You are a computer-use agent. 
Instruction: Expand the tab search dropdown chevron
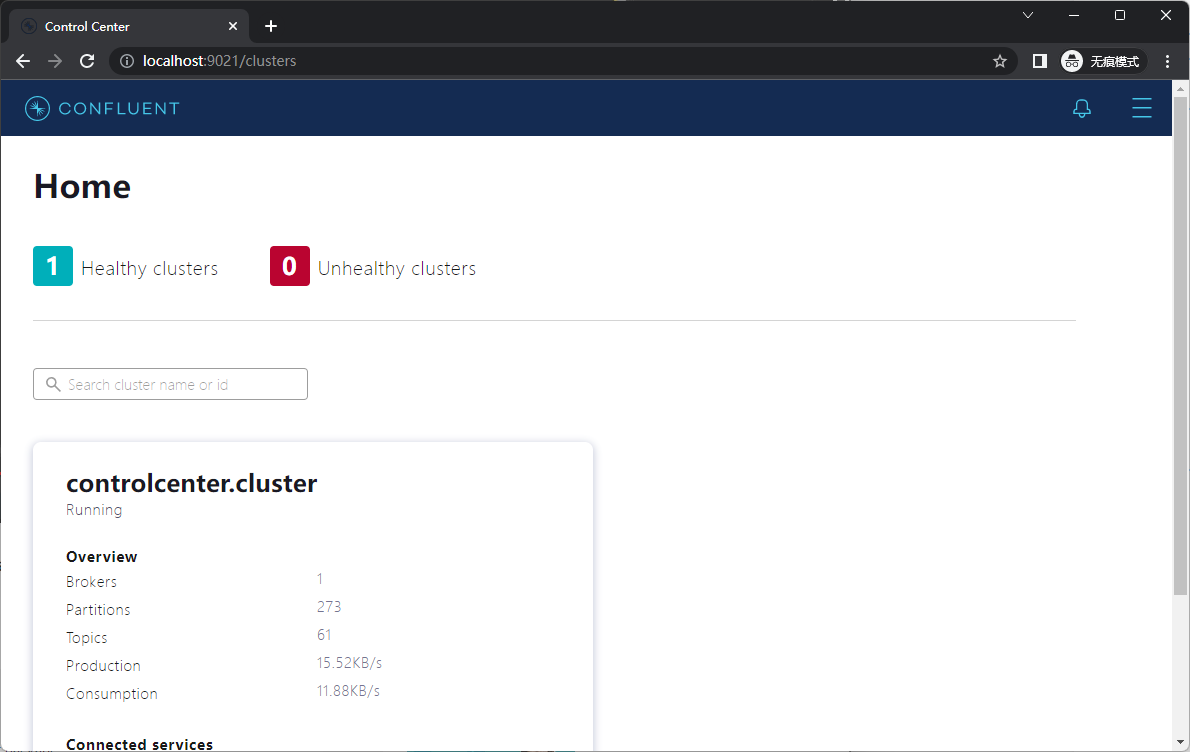[1027, 15]
